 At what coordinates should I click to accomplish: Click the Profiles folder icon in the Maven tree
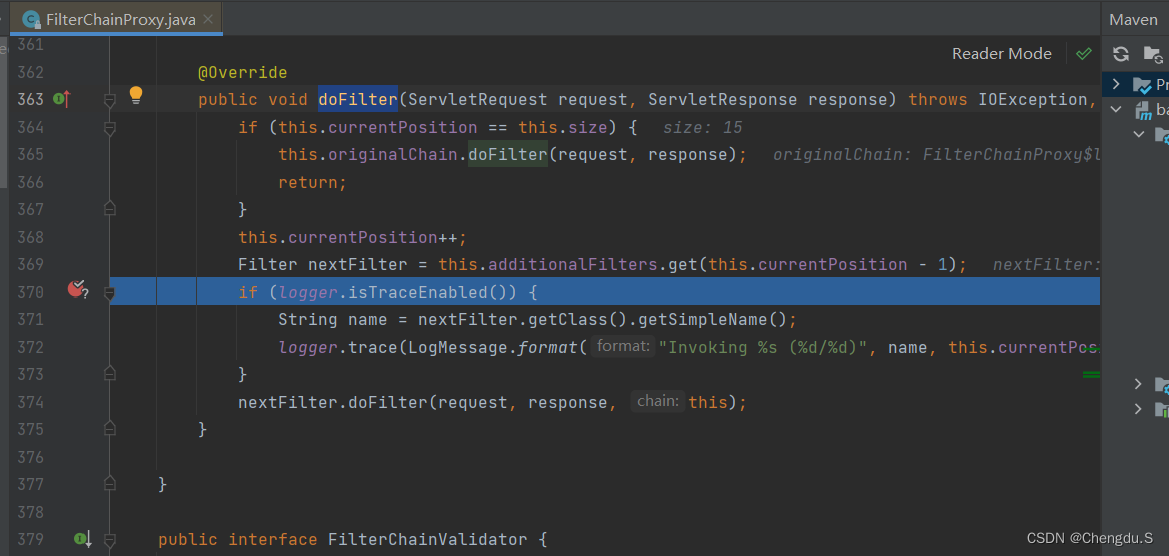(1142, 84)
